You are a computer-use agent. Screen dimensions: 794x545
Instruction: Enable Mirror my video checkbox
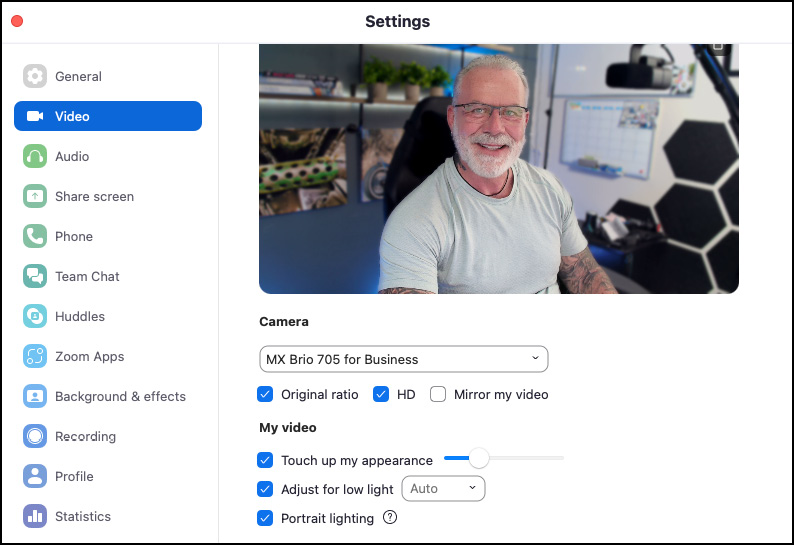[438, 394]
